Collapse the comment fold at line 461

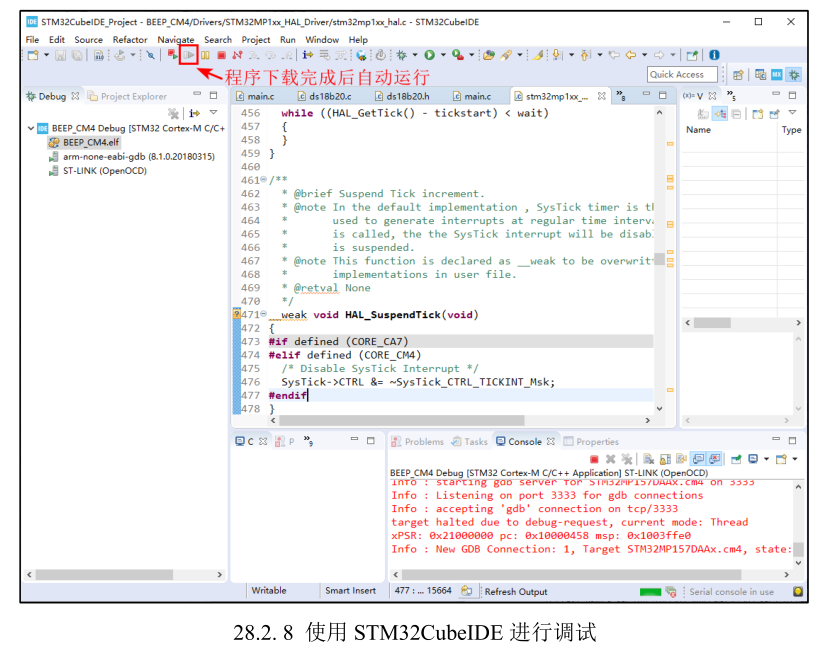tap(264, 179)
